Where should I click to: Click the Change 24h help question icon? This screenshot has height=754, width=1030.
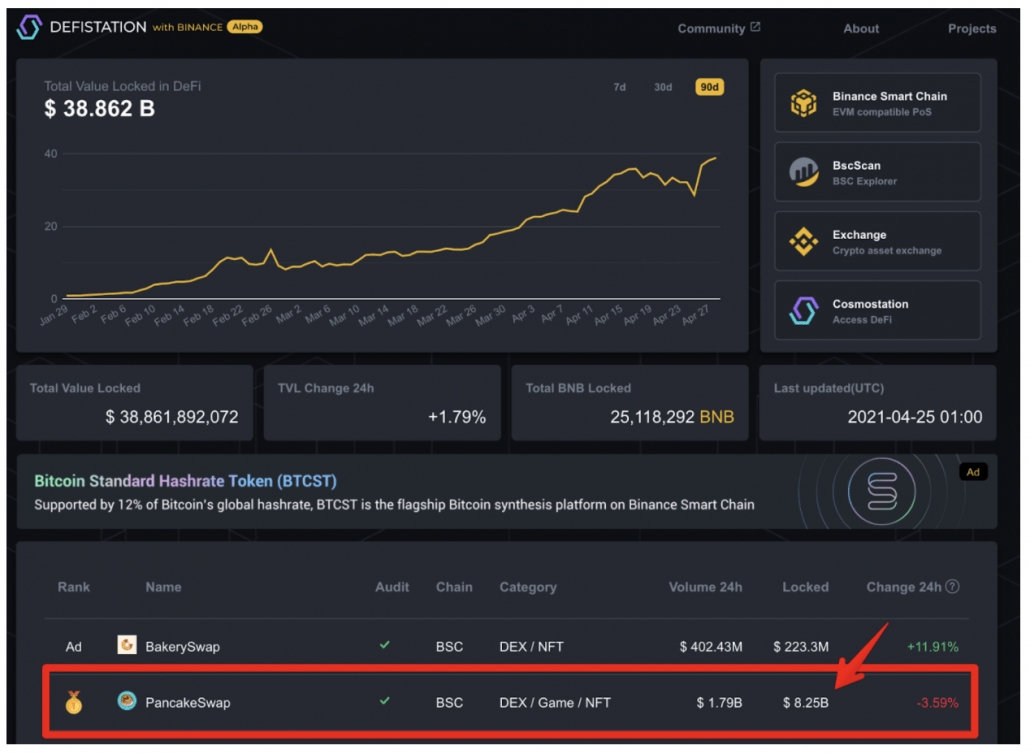(952, 587)
